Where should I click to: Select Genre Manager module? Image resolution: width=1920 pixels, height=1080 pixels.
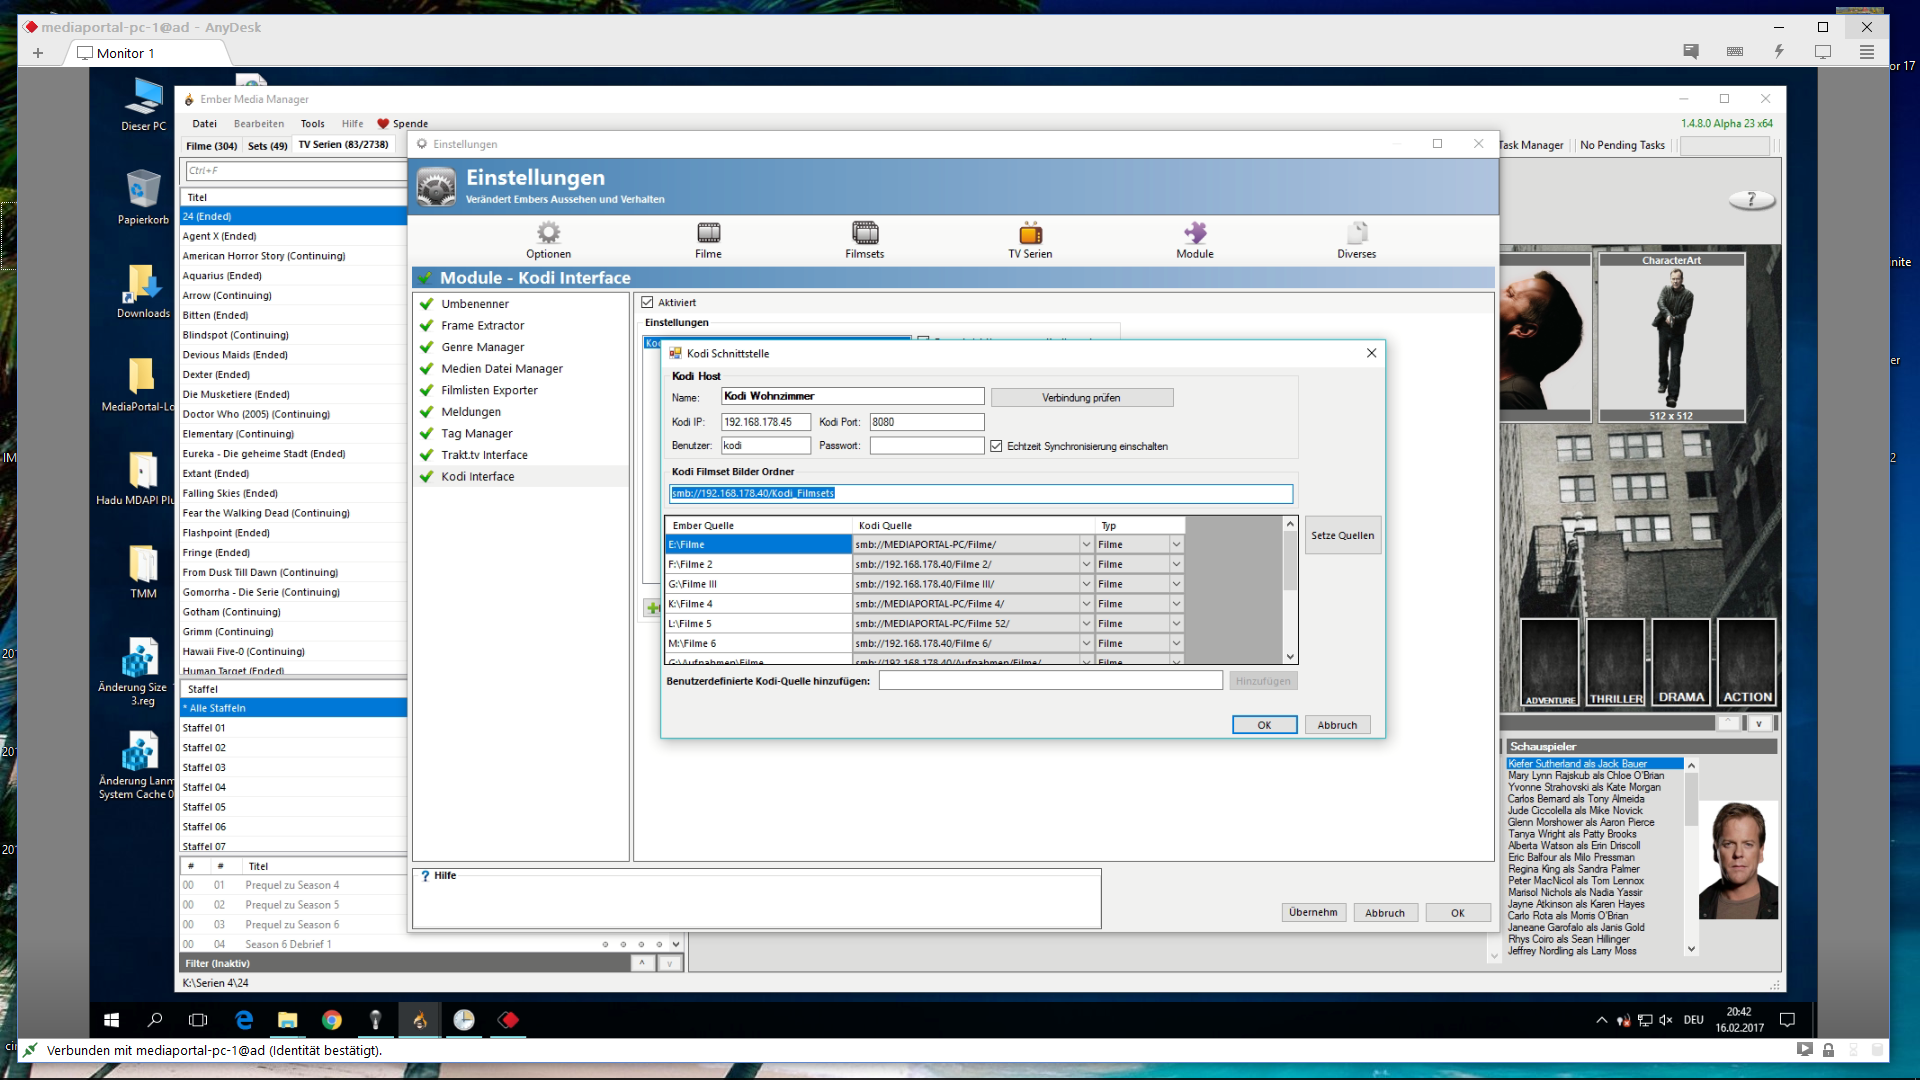click(482, 347)
